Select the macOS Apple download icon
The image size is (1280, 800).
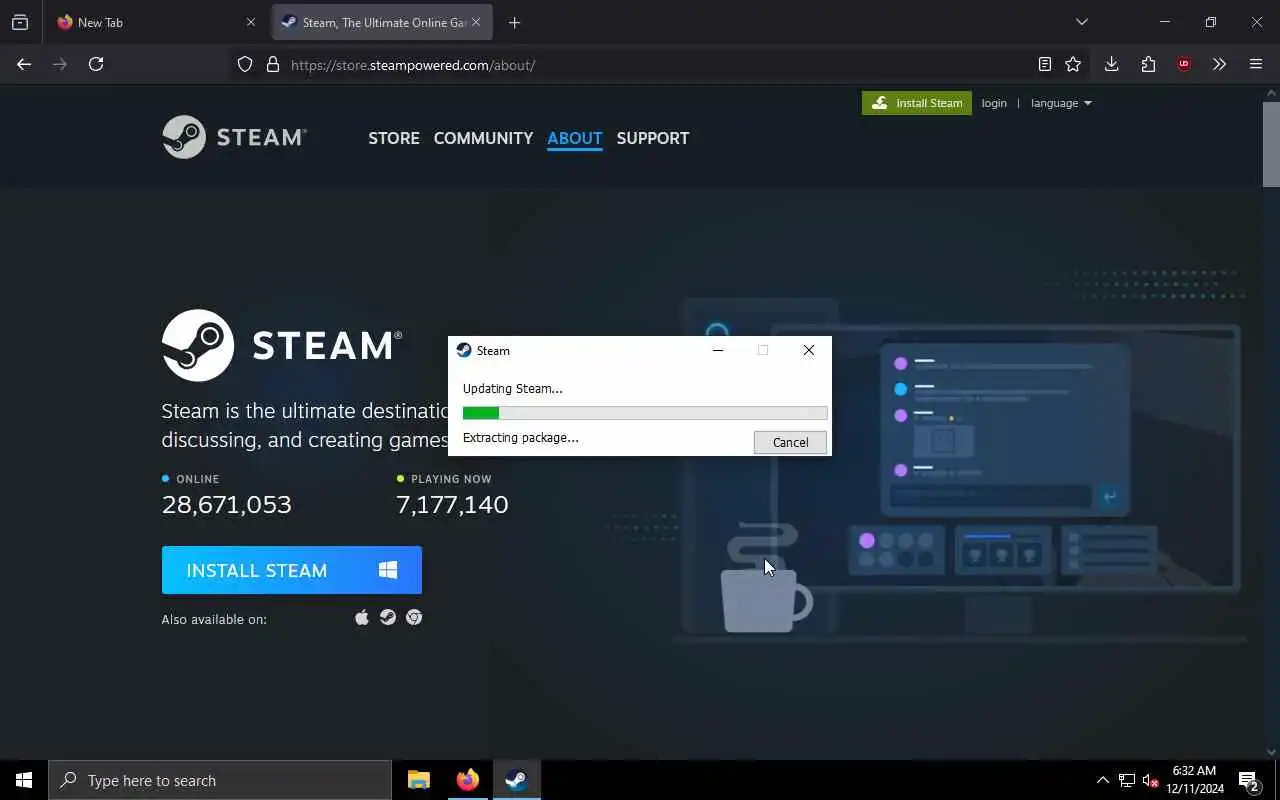click(362, 617)
